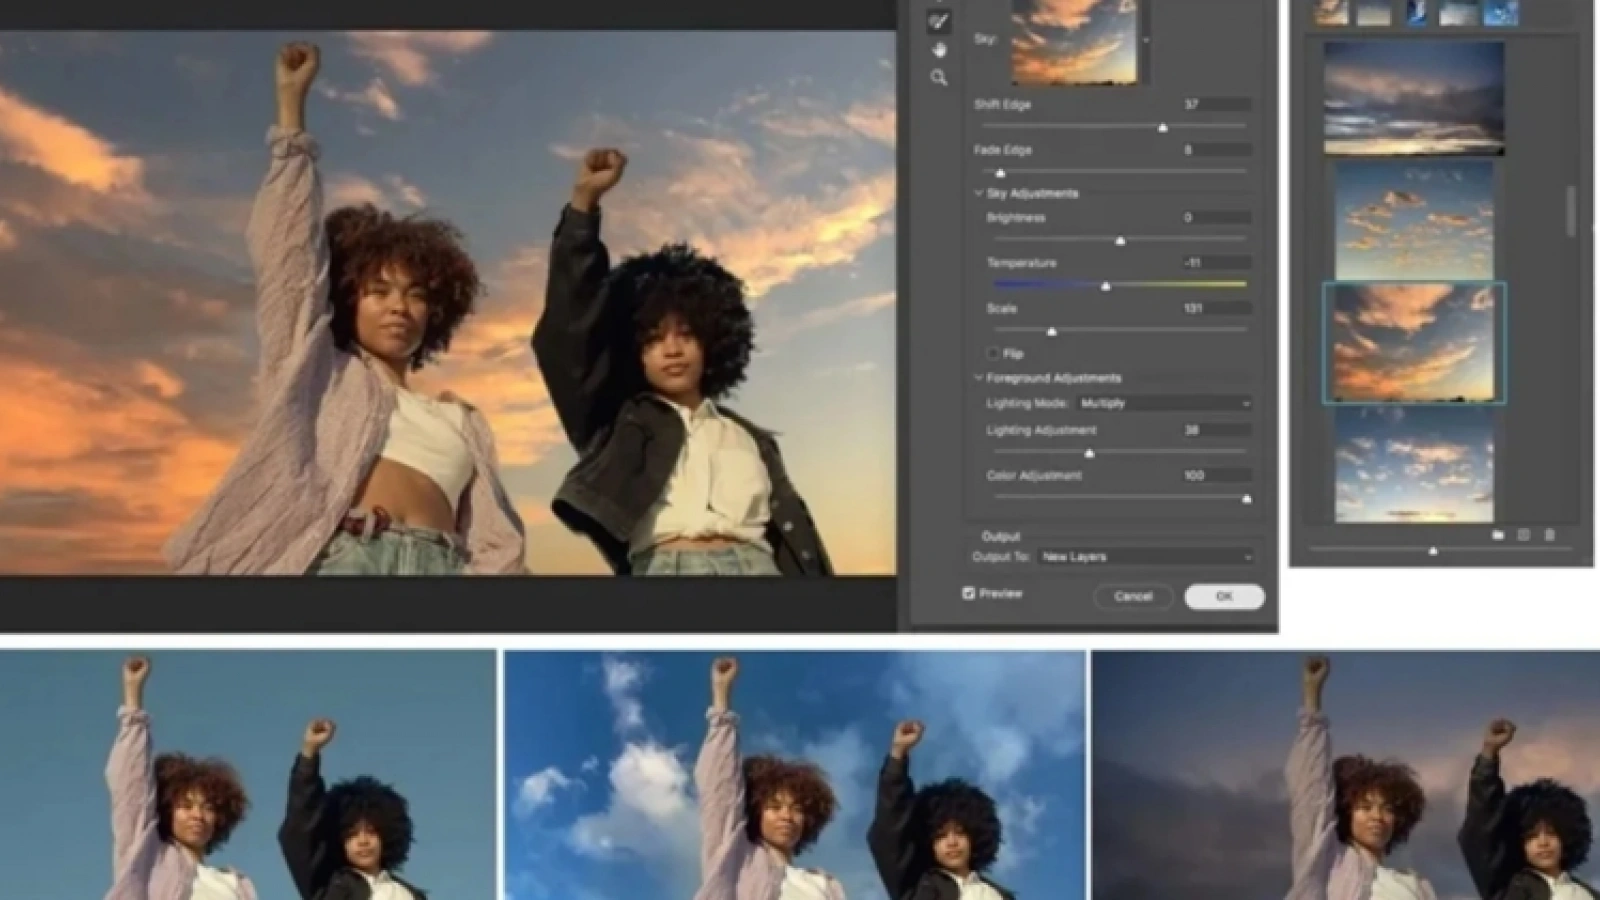1600x900 pixels.
Task: Click the Scale value field
Action: tap(1215, 309)
